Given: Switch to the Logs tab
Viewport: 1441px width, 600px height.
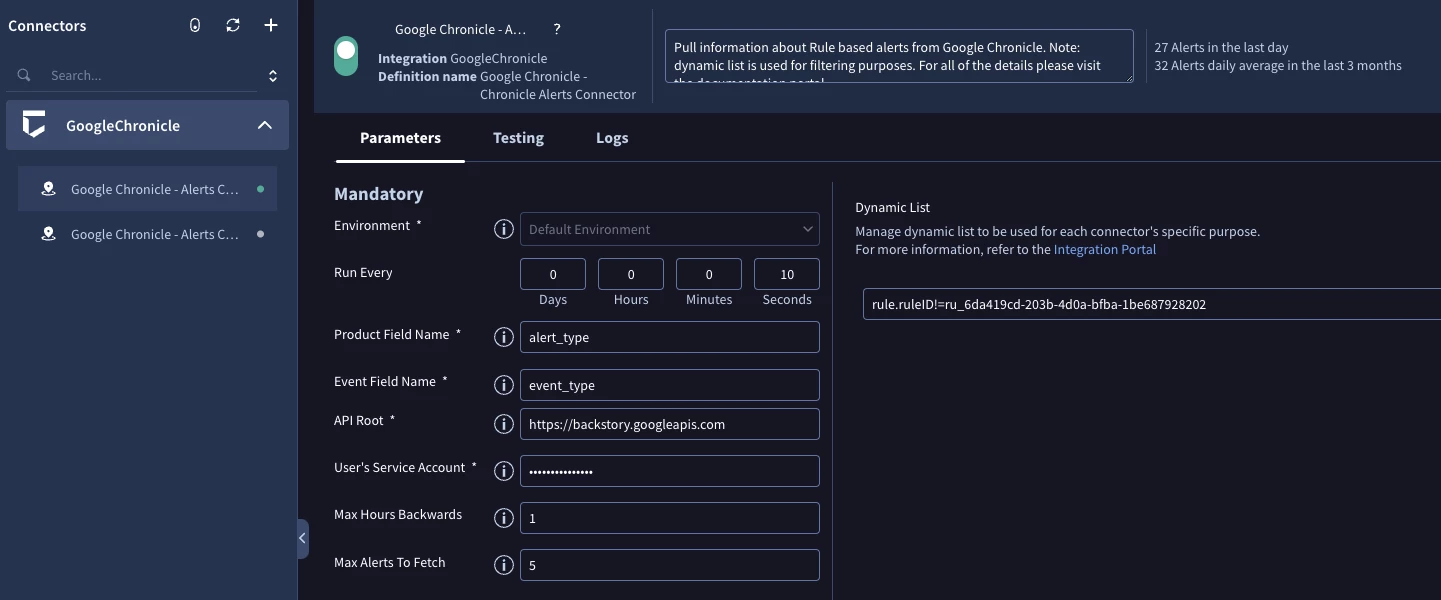Looking at the screenshot, I should tap(612, 138).
